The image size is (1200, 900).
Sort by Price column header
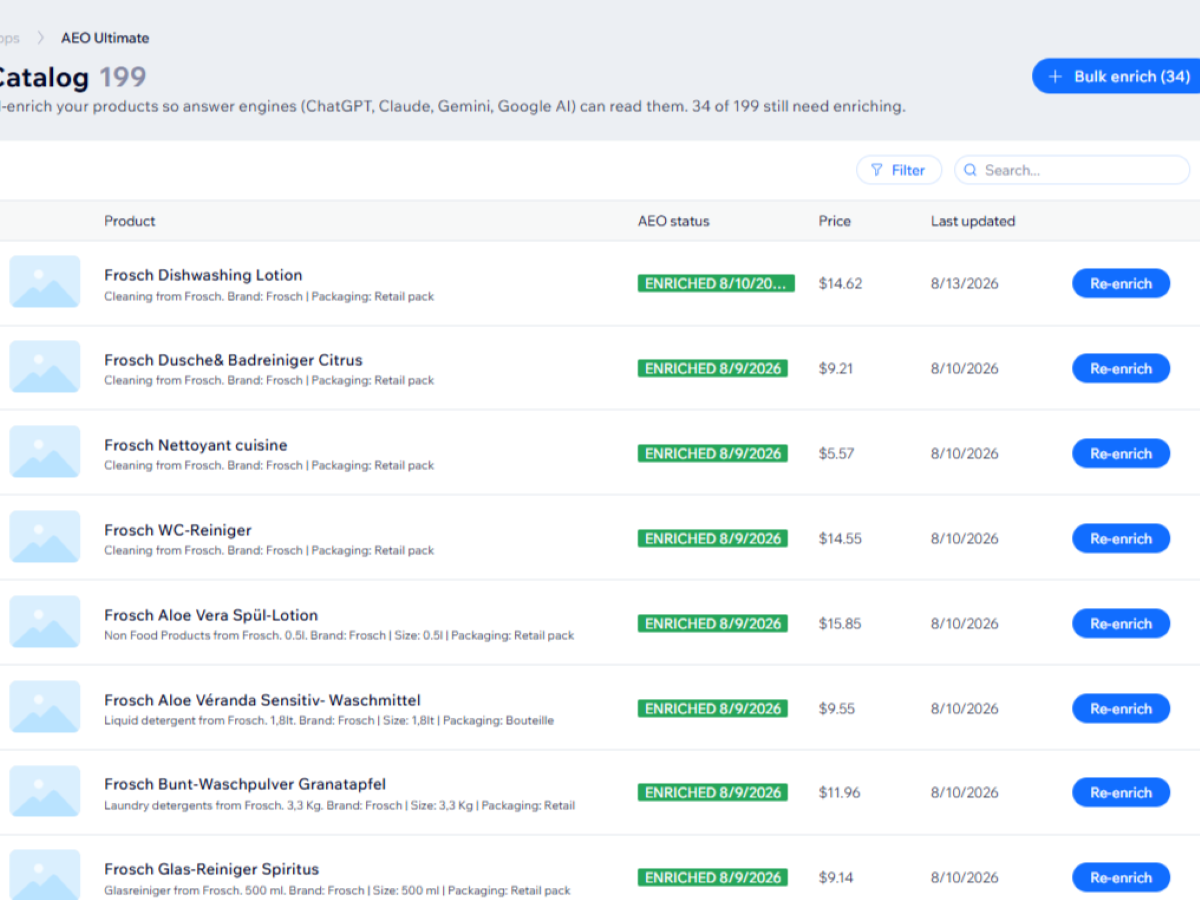(835, 221)
